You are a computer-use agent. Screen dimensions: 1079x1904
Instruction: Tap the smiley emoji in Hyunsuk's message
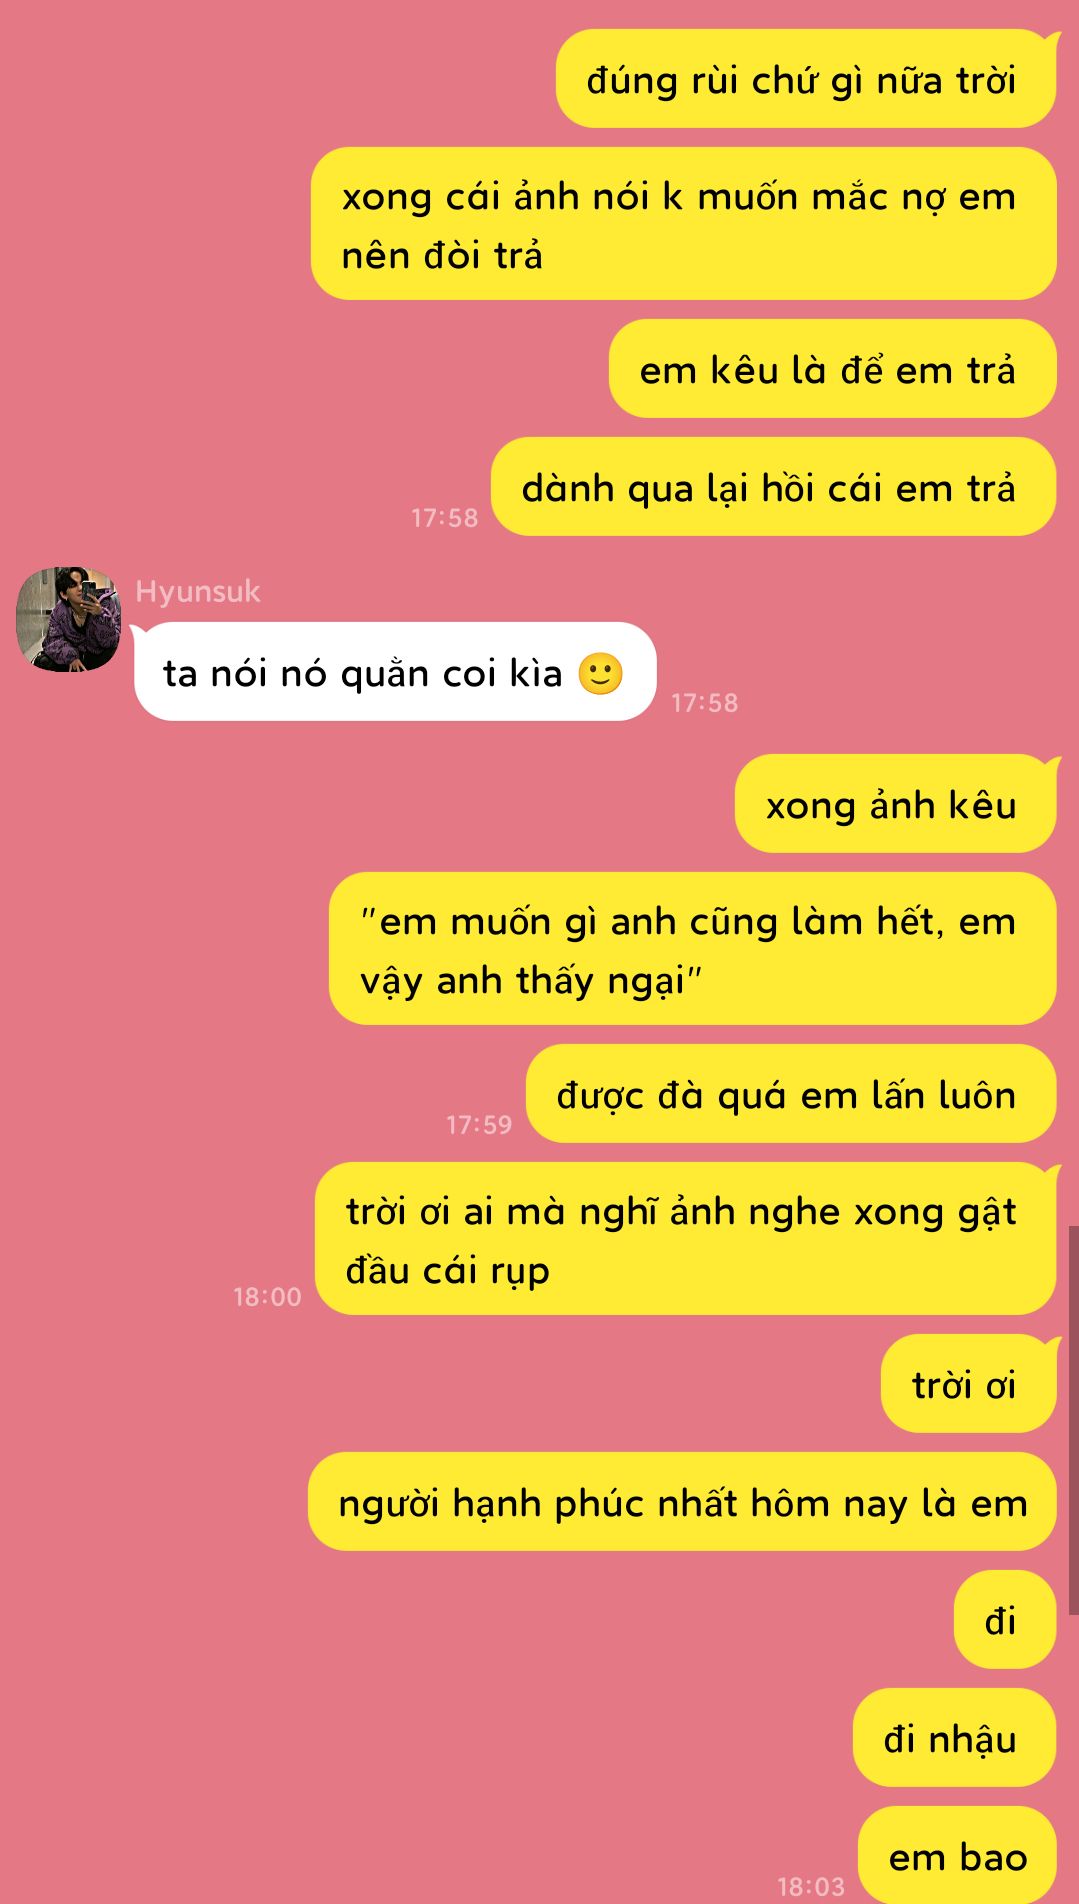tap(600, 674)
